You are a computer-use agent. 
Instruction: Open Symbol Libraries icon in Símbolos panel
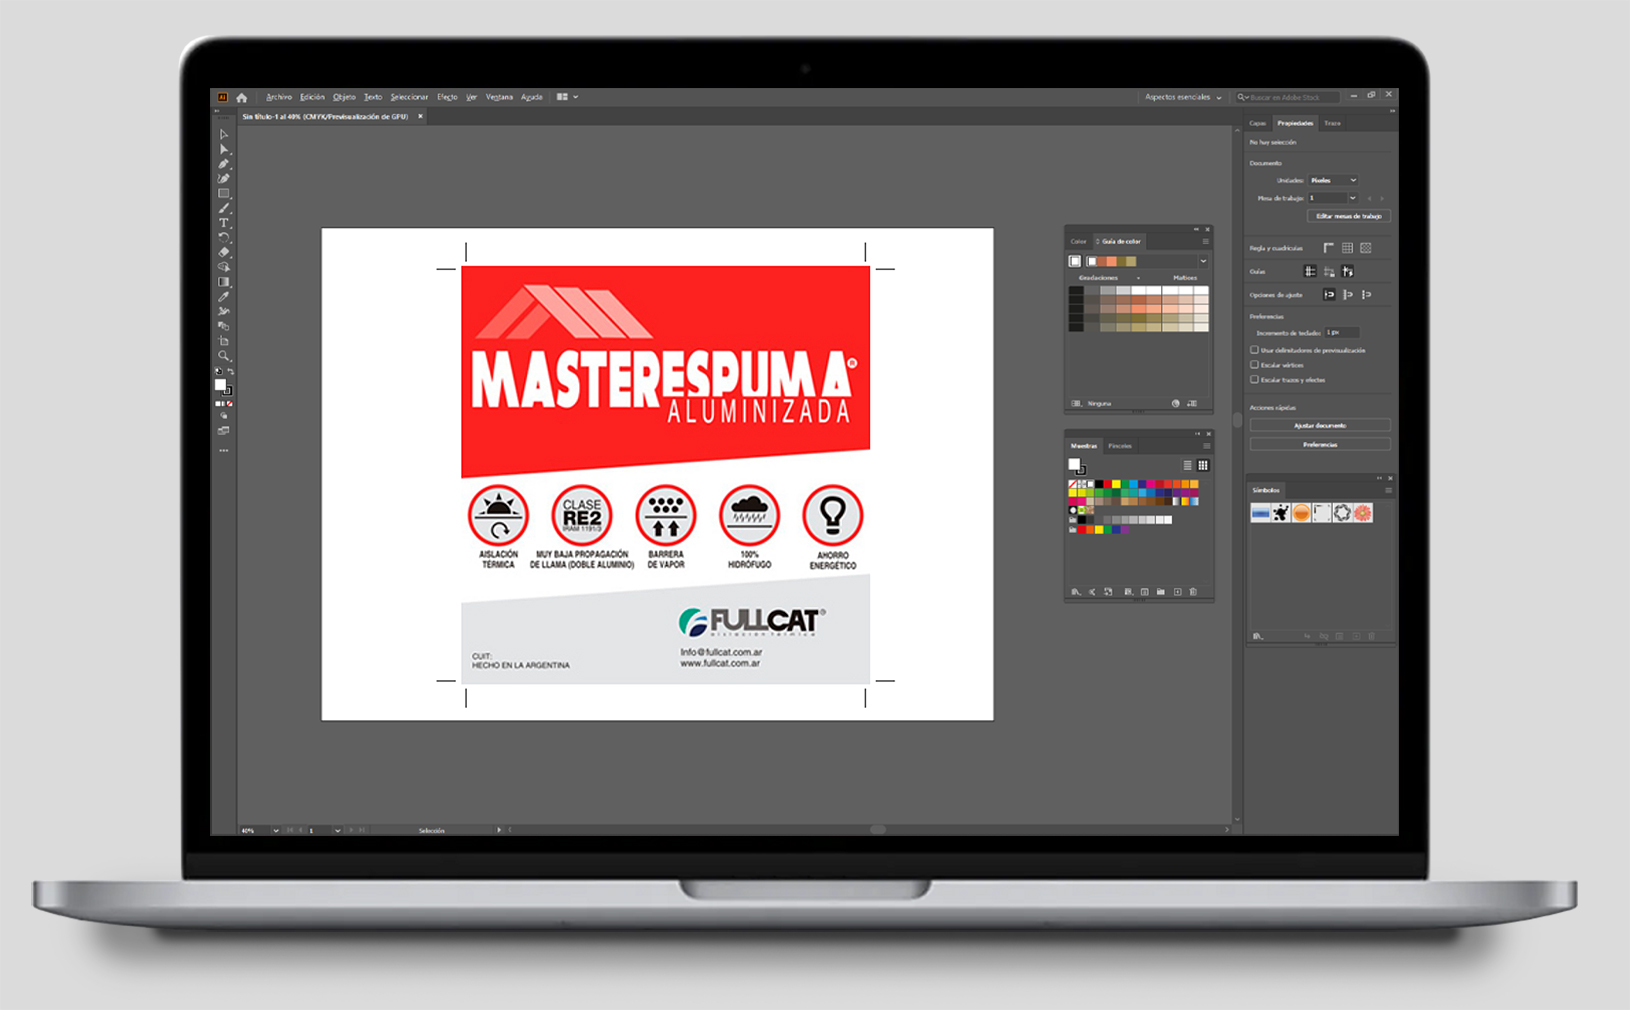(1257, 636)
